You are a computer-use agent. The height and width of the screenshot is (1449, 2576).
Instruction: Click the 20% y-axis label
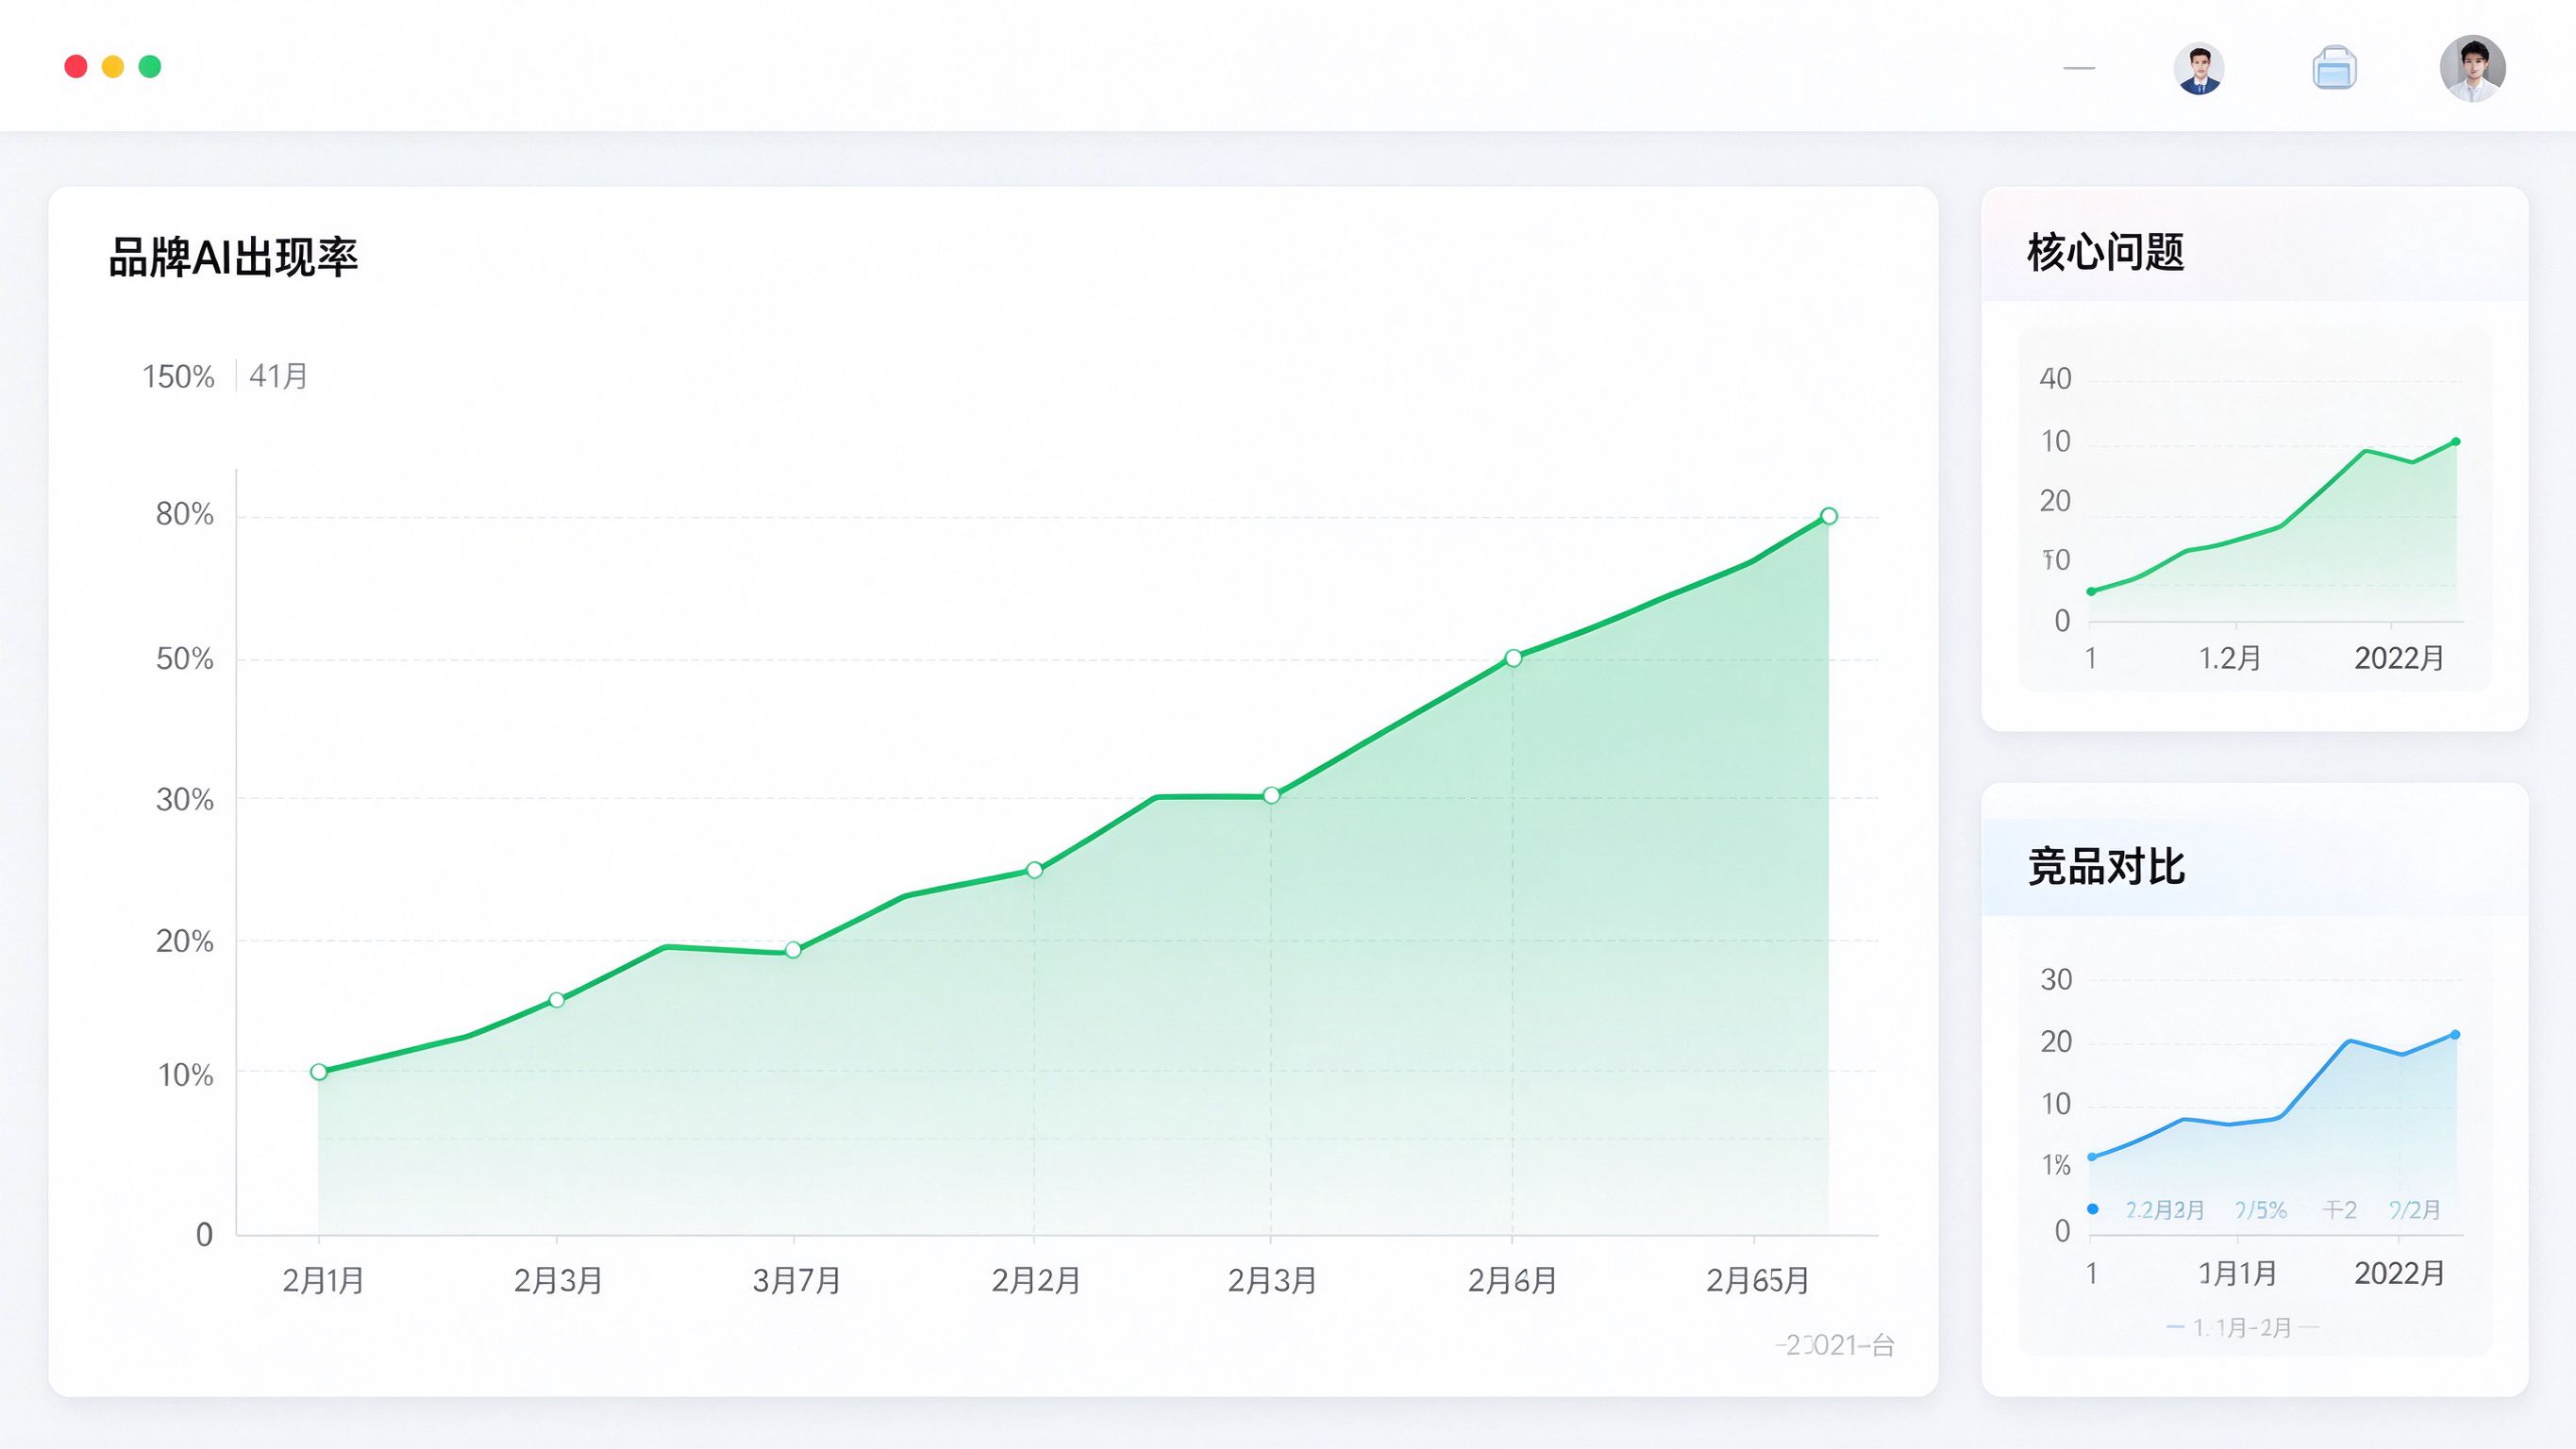[x=185, y=941]
